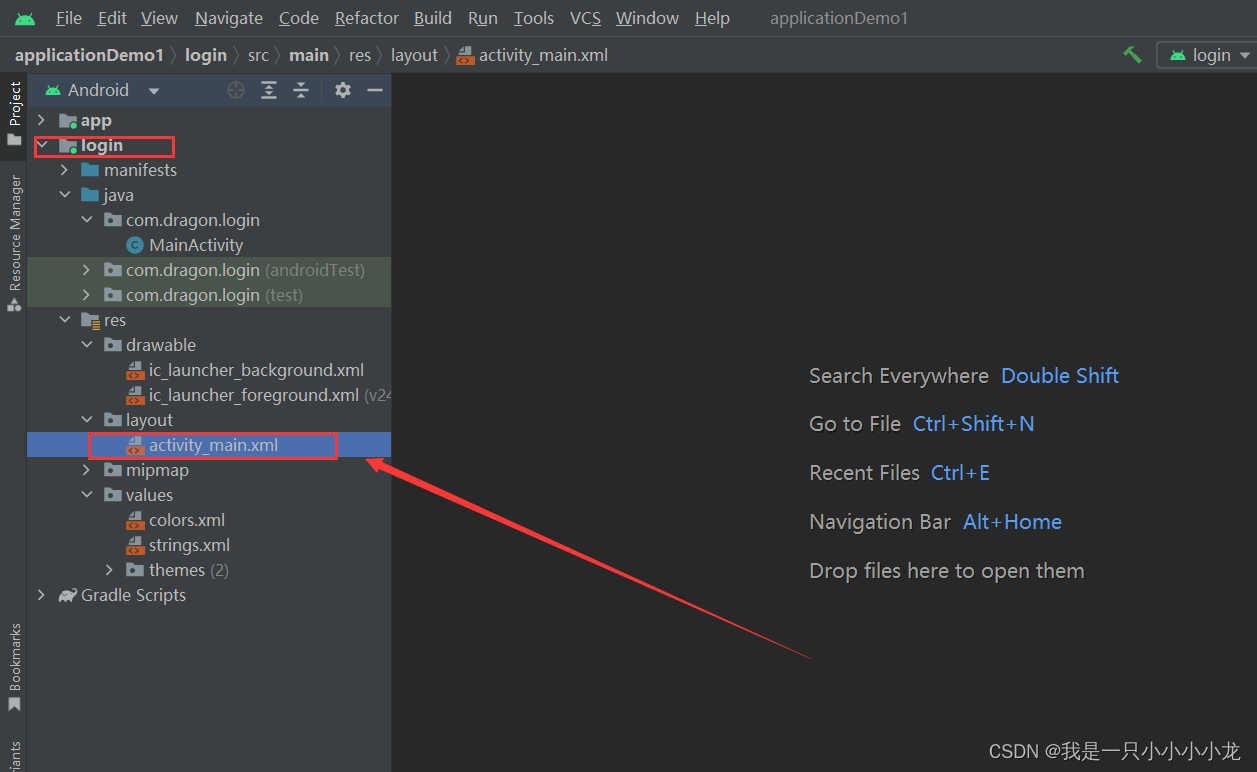Click the res folder icon
The height and width of the screenshot is (772, 1257).
coord(90,320)
